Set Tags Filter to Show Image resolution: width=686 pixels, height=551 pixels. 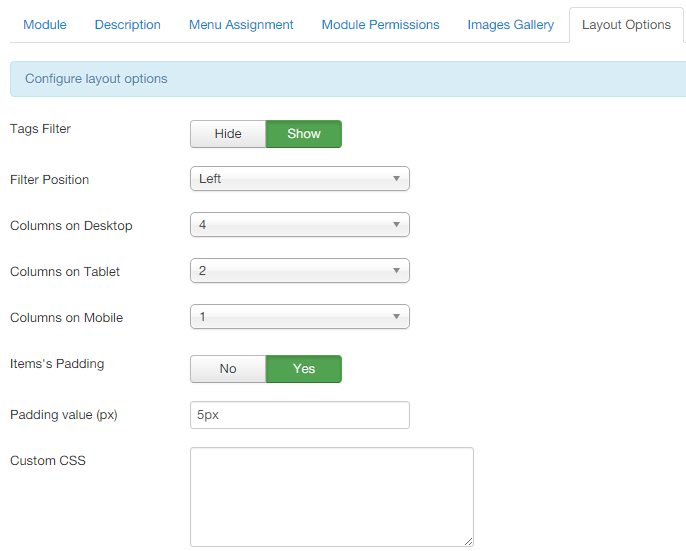[x=304, y=134]
